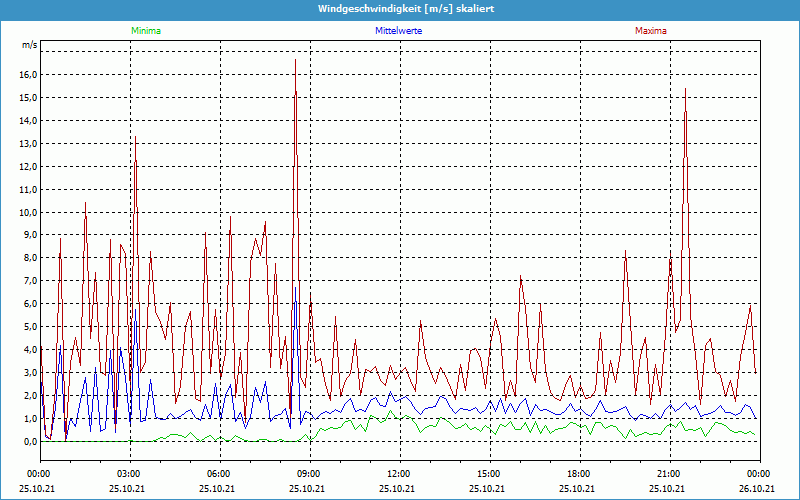Screen dimensions: 800x500
Task: Pick the 12:00 time axis marker
Action: coord(399,474)
